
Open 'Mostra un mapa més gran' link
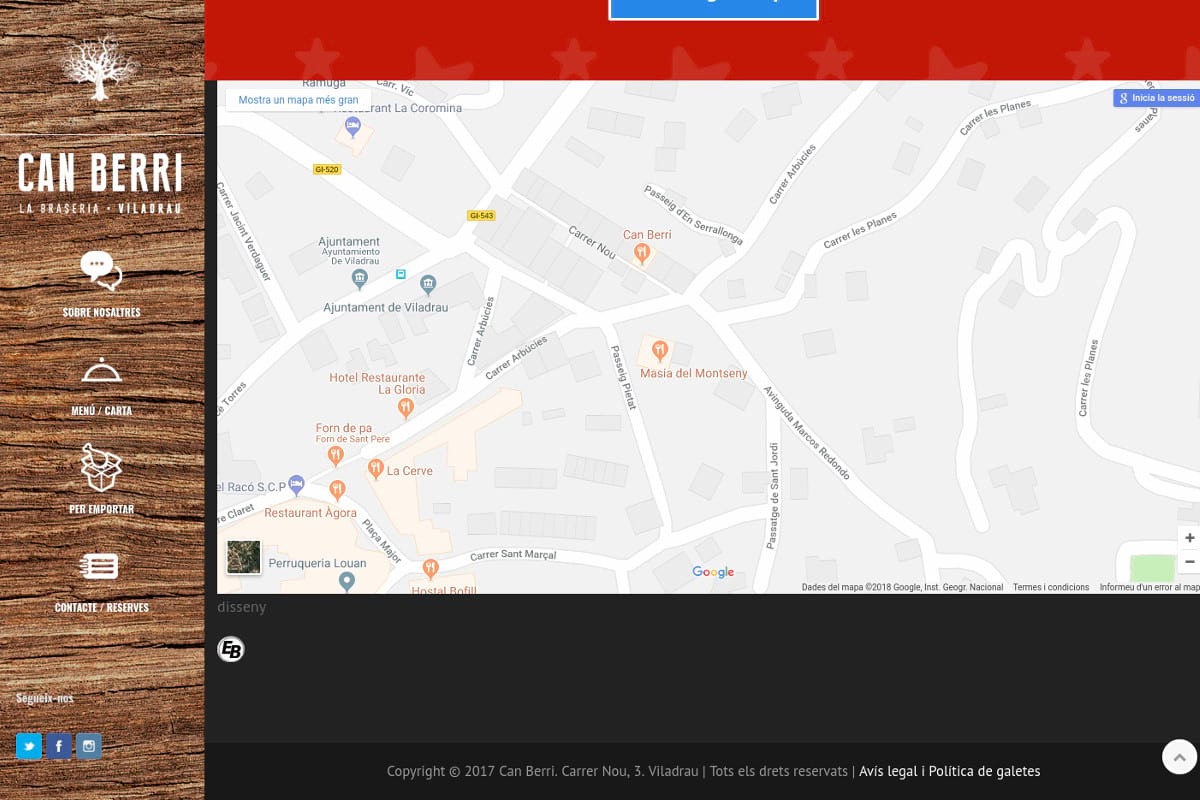[298, 100]
